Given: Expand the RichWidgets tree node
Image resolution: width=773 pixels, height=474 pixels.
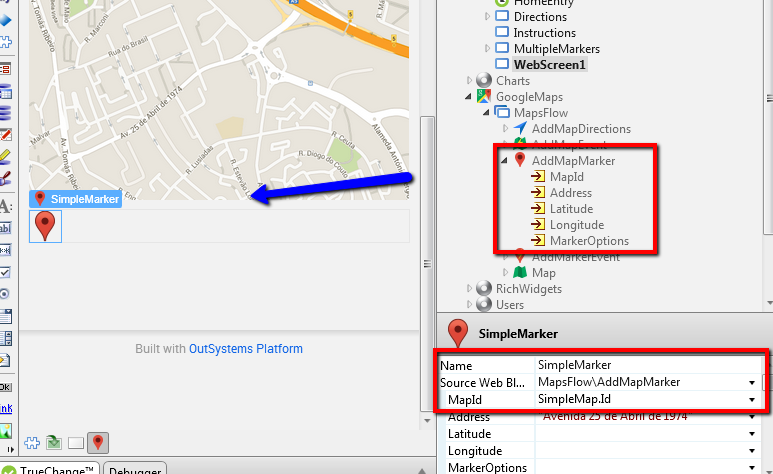Looking at the screenshot, I should (x=470, y=289).
